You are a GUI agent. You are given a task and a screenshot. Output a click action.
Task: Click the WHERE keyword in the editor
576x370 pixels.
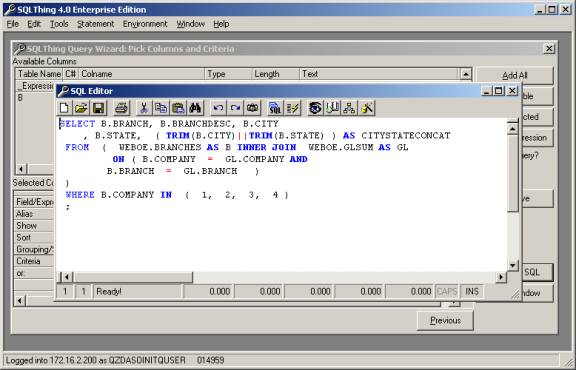80,195
